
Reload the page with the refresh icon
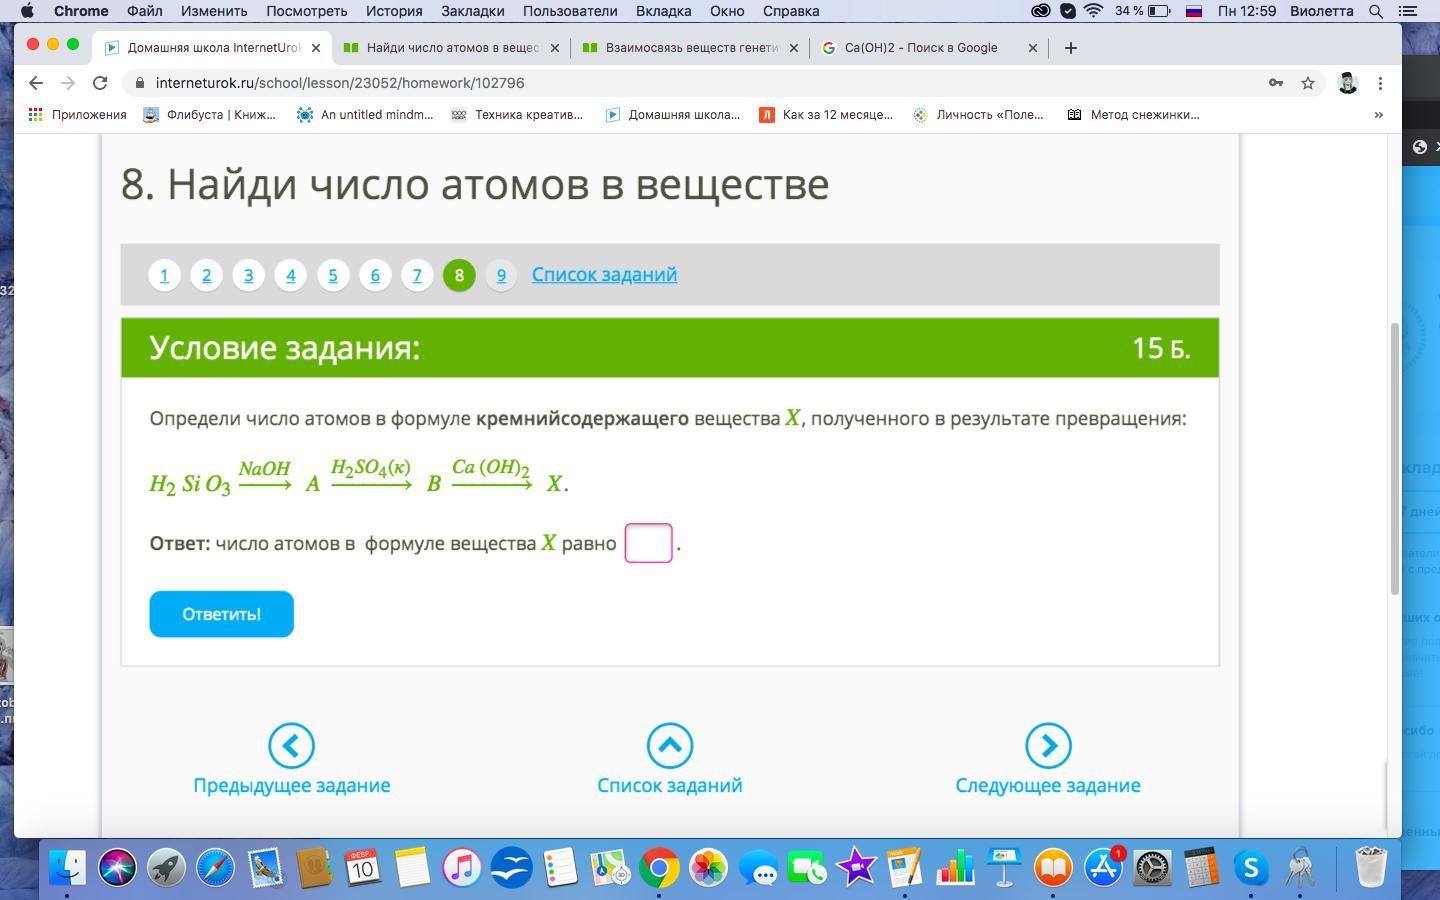100,83
